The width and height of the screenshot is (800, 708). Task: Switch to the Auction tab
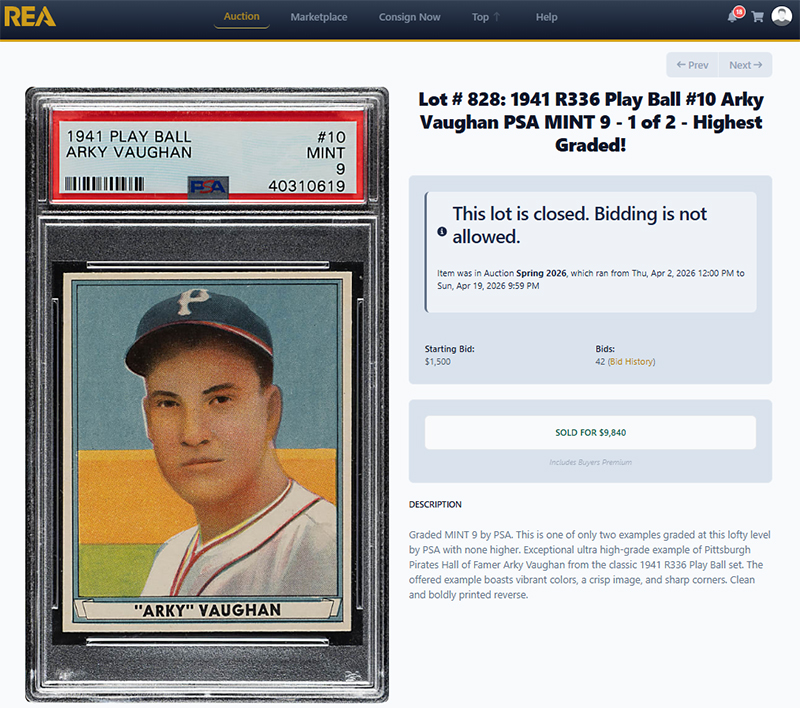coord(241,16)
